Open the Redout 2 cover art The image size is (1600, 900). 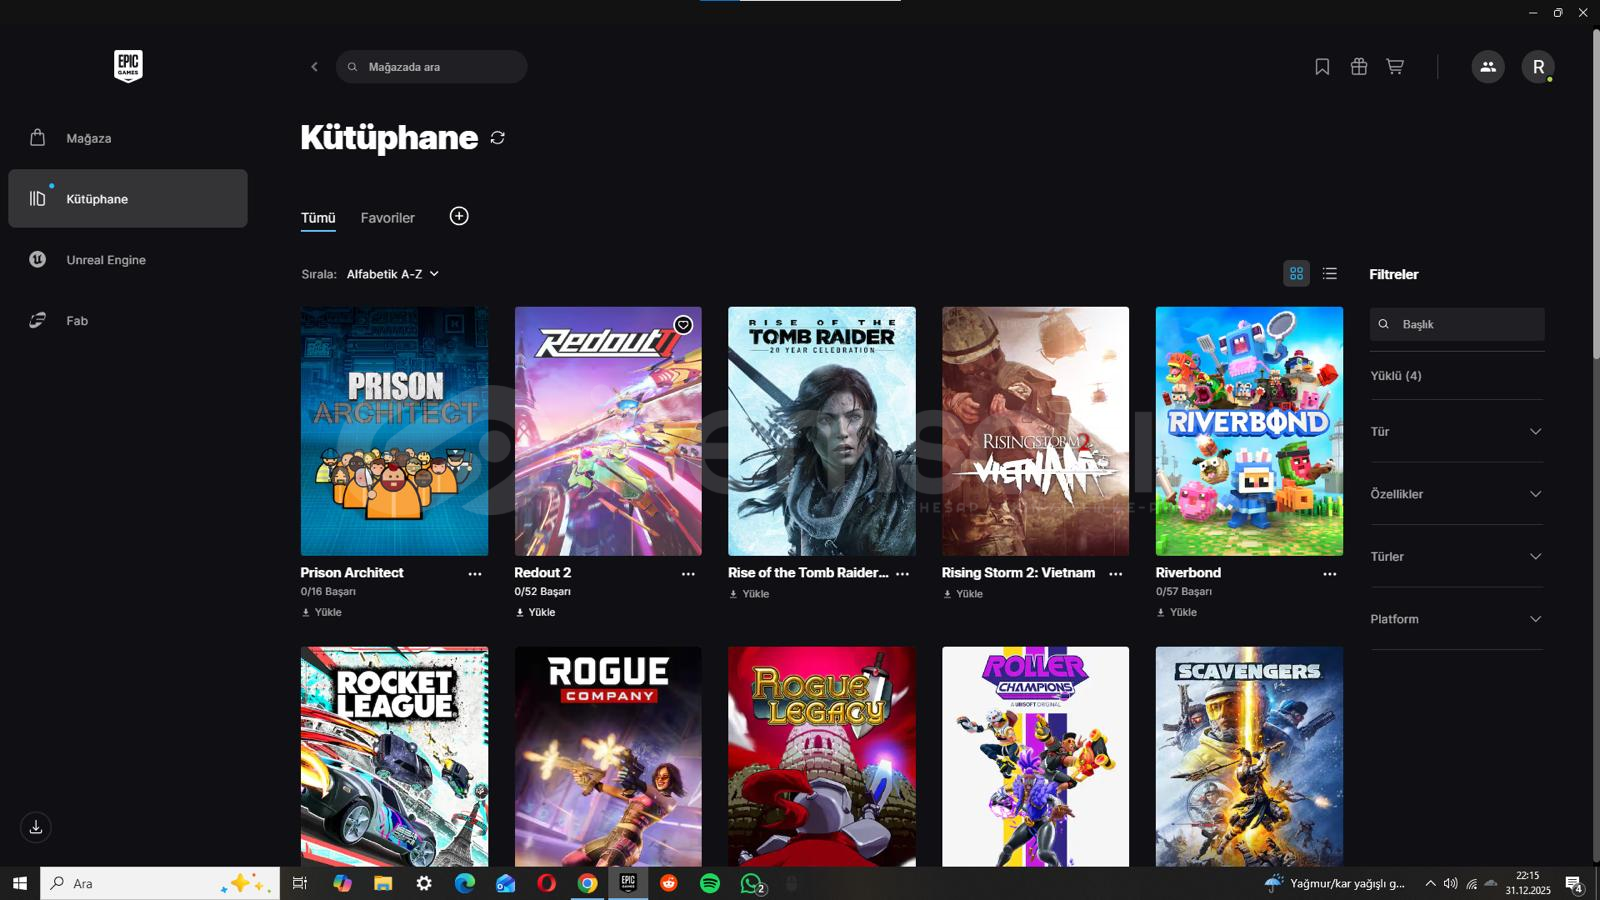pyautogui.click(x=608, y=431)
